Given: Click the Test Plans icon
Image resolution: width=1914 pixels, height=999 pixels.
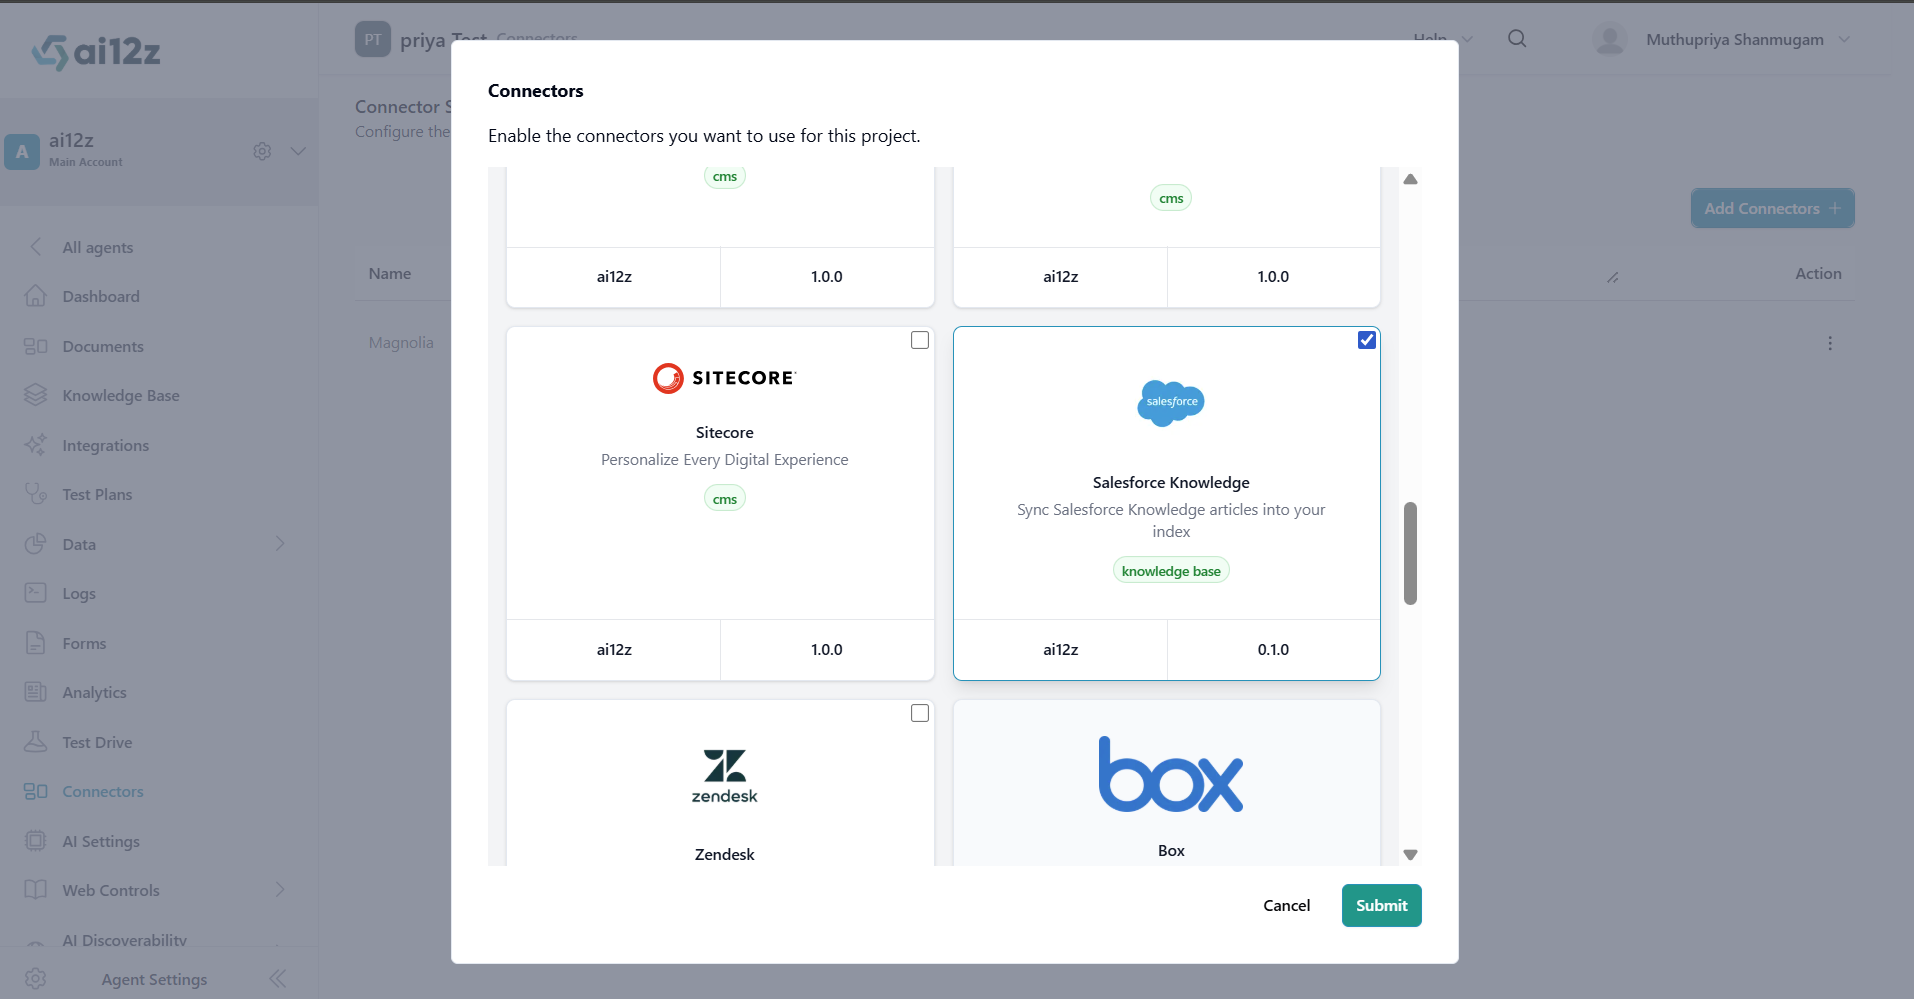Looking at the screenshot, I should [36, 494].
